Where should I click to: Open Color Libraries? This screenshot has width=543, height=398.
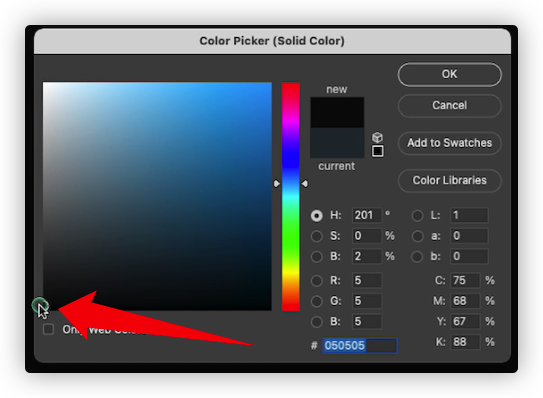tap(449, 180)
